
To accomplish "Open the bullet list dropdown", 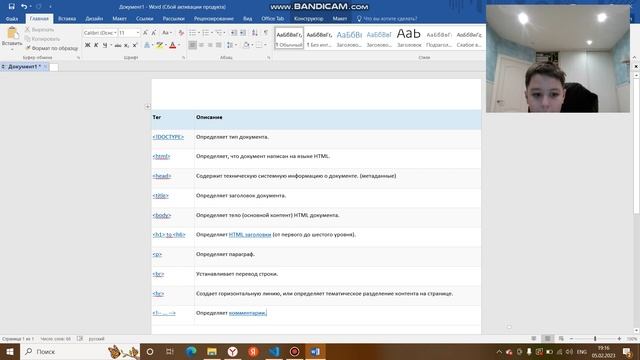I will pyautogui.click(x=199, y=33).
